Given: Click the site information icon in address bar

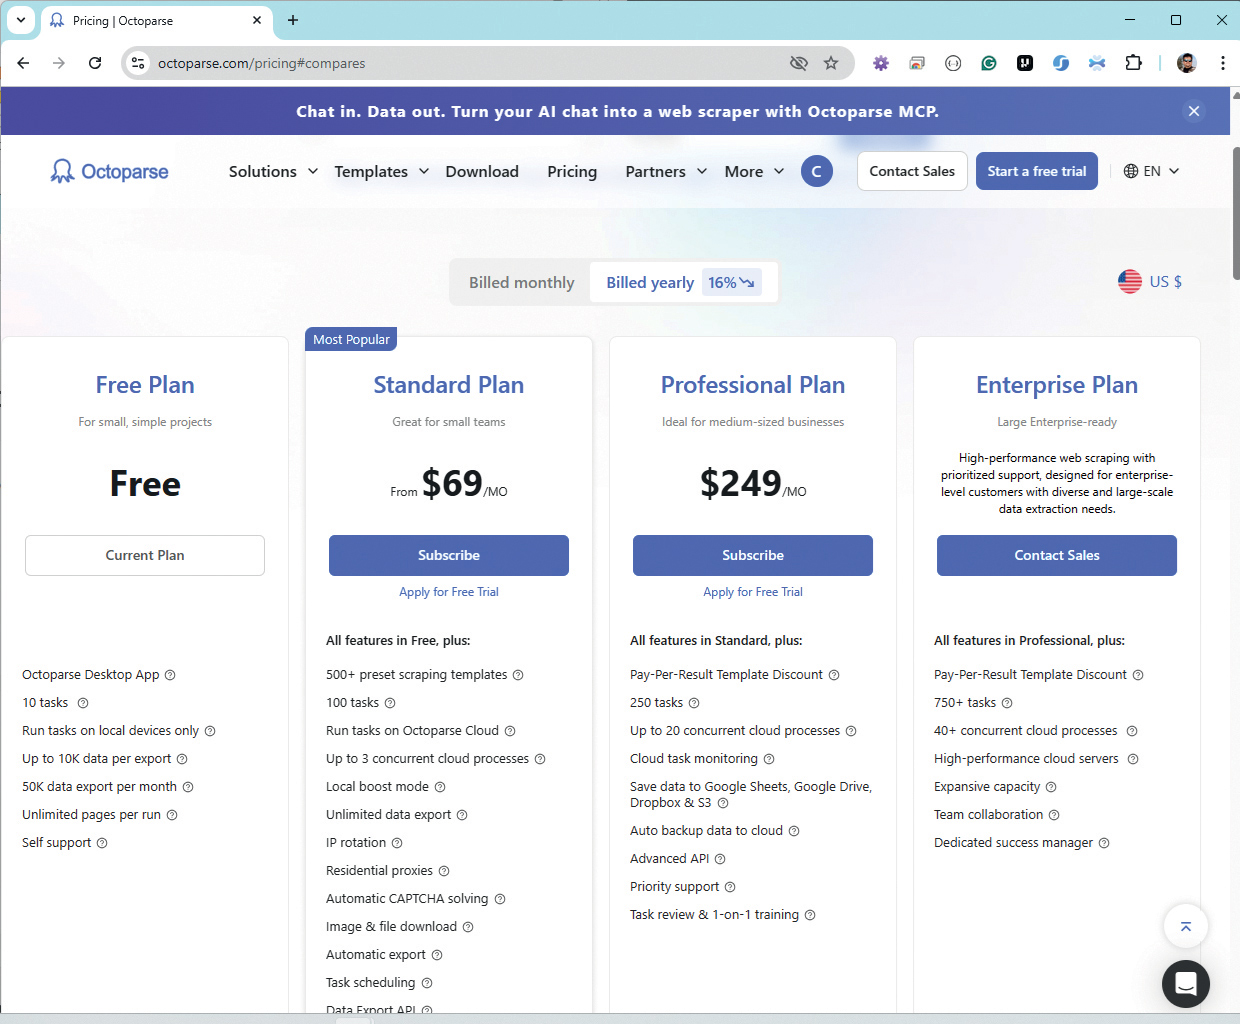Looking at the screenshot, I should [x=139, y=63].
